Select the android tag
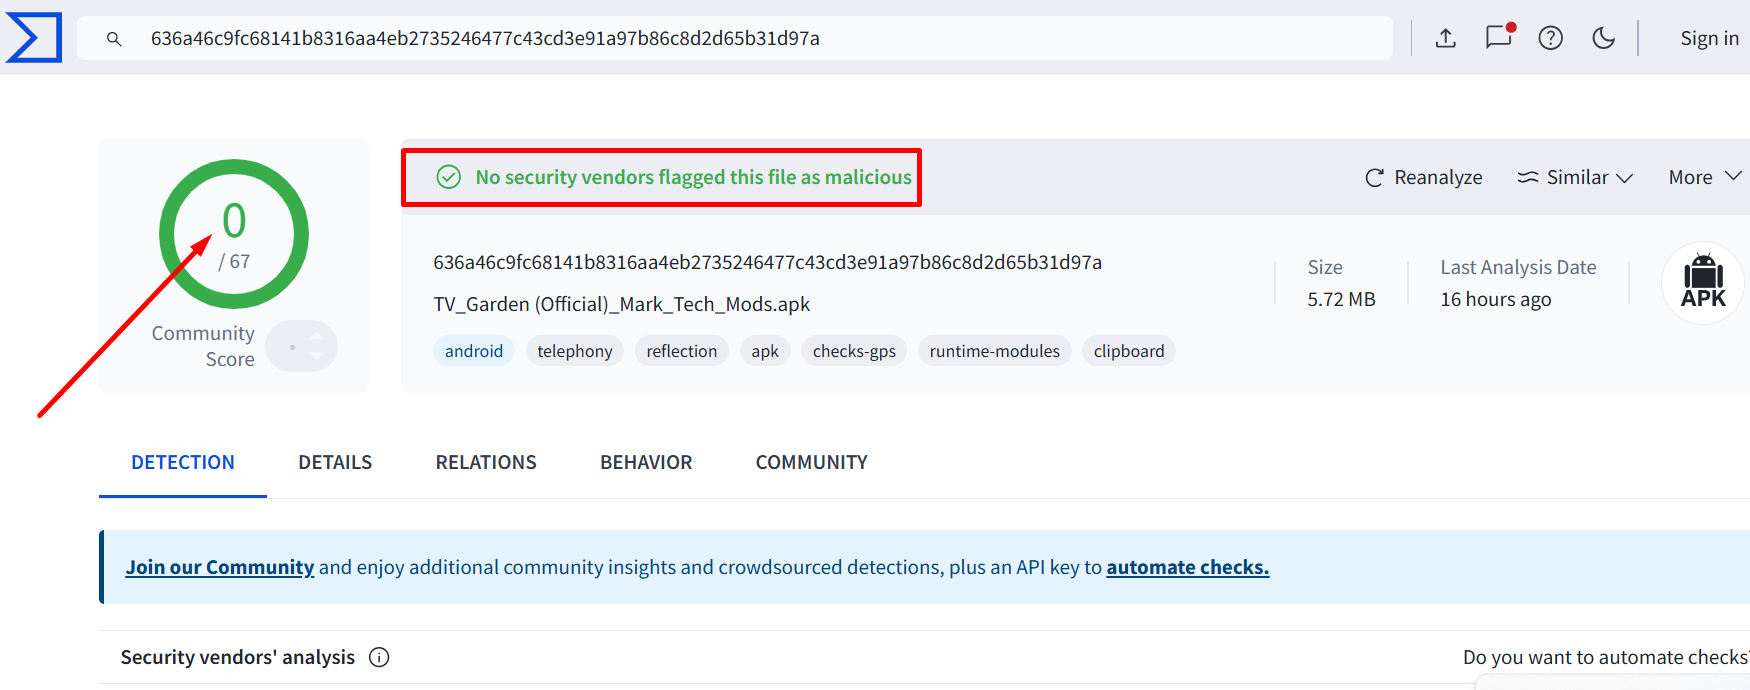1750x690 pixels. tap(474, 351)
